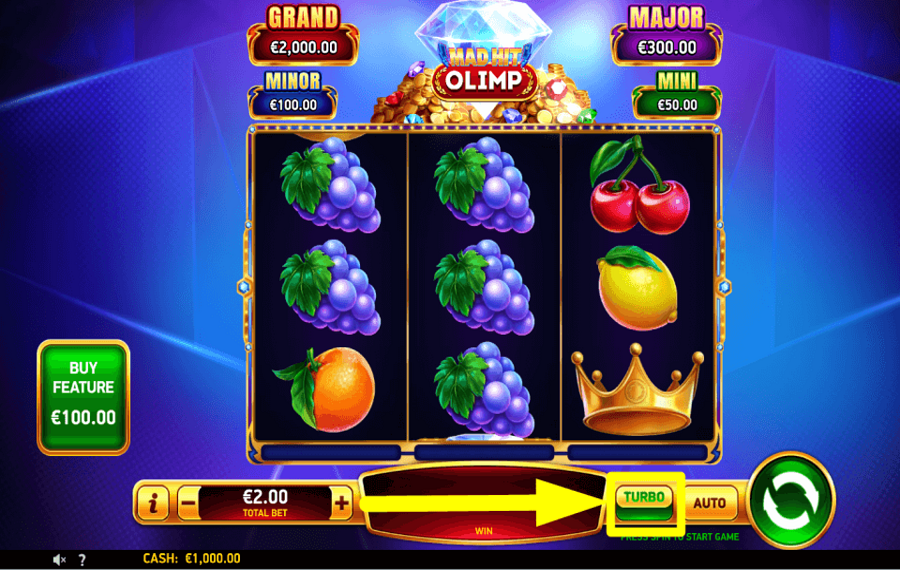The width and height of the screenshot is (900, 570).
Task: Click the Minor jackpot €100.00 panel
Action: point(293,95)
